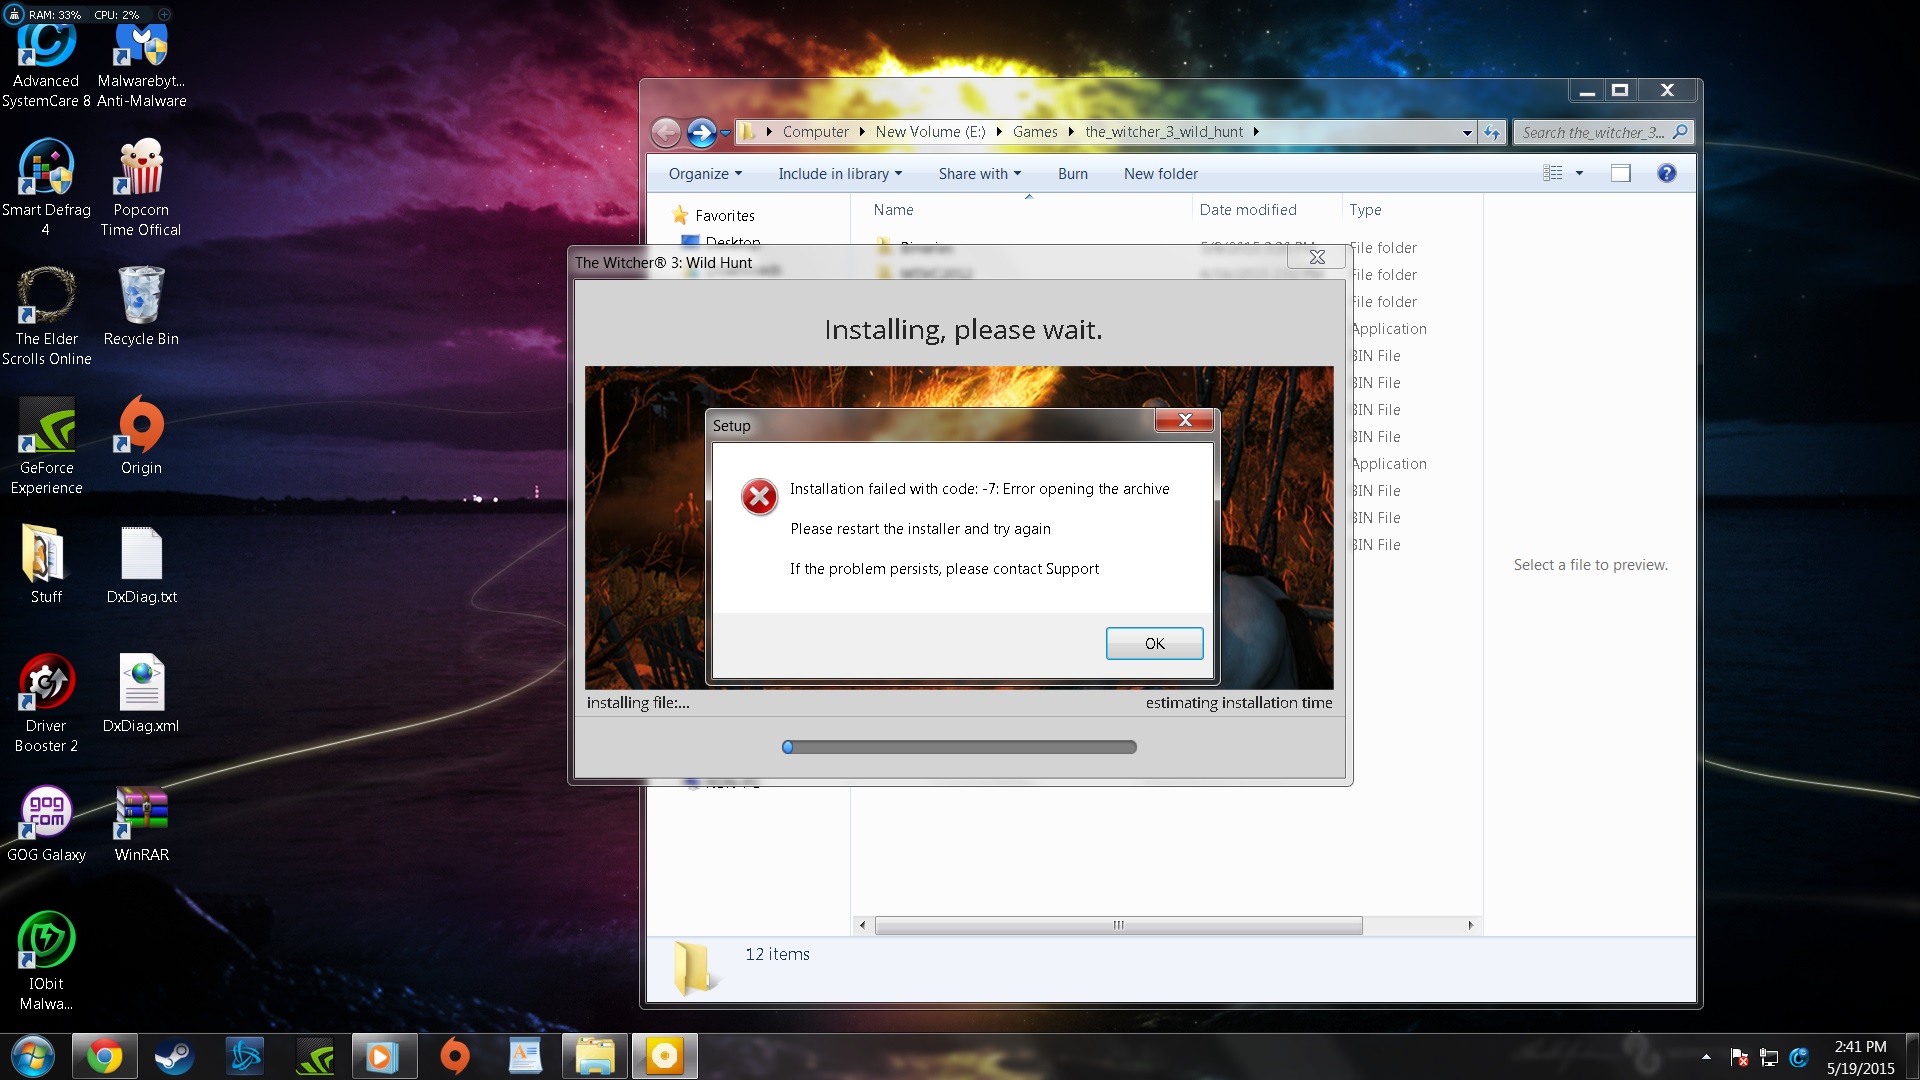
Task: Open Explorer help question mark icon
Action: tap(1666, 173)
